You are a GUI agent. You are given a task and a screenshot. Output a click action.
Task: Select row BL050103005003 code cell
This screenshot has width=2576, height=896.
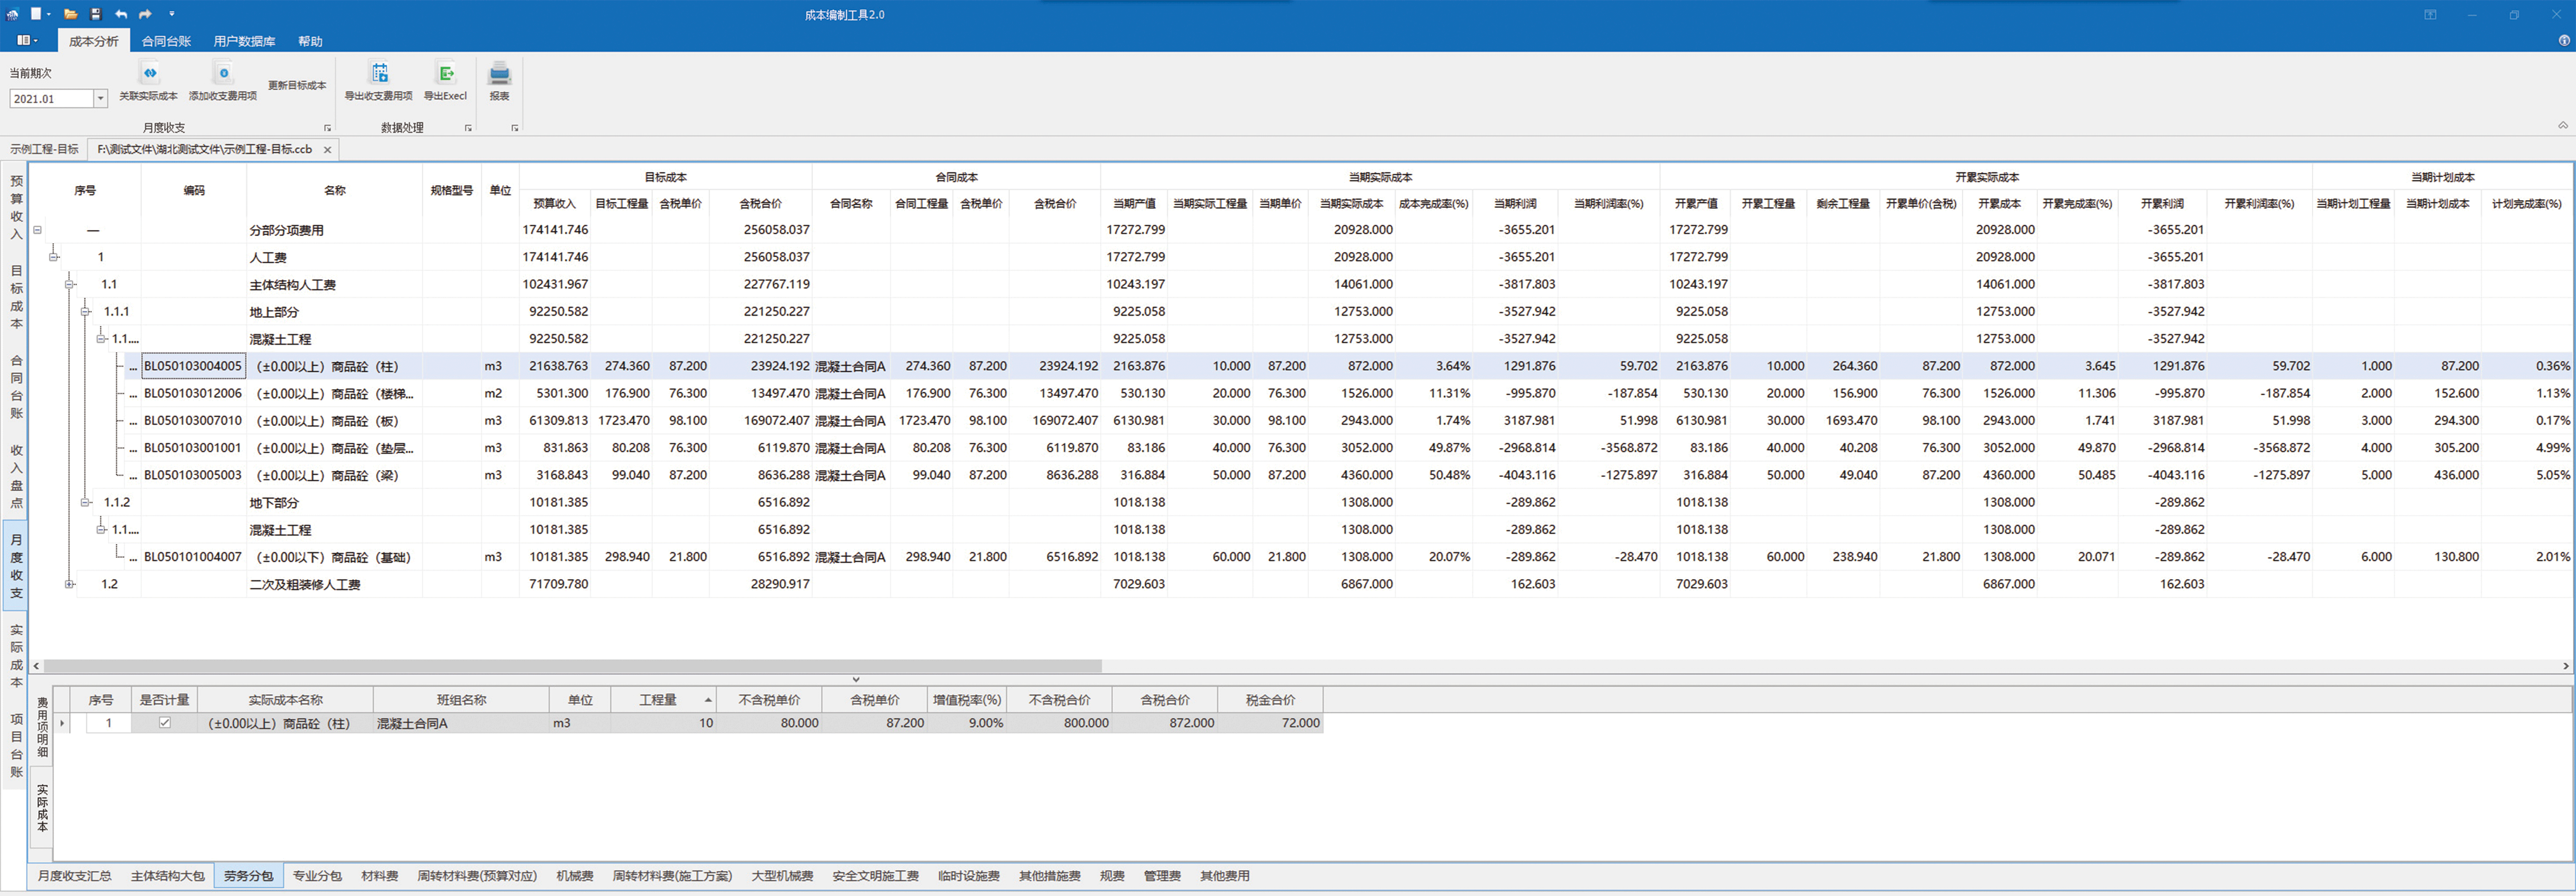coord(193,475)
